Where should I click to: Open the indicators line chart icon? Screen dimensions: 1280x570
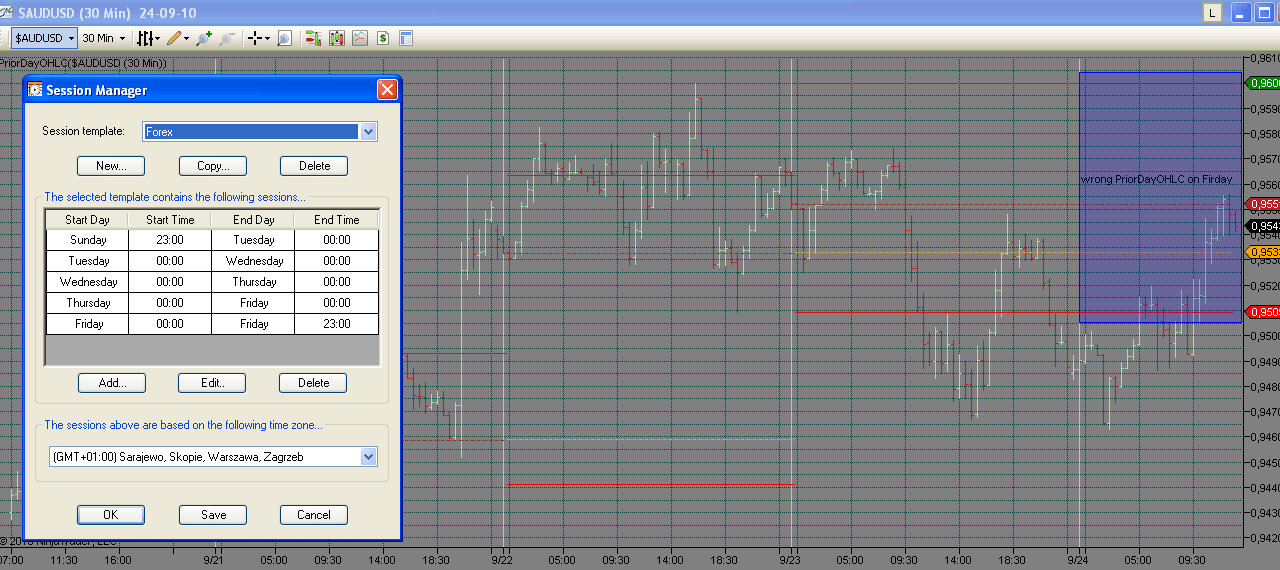(x=359, y=38)
